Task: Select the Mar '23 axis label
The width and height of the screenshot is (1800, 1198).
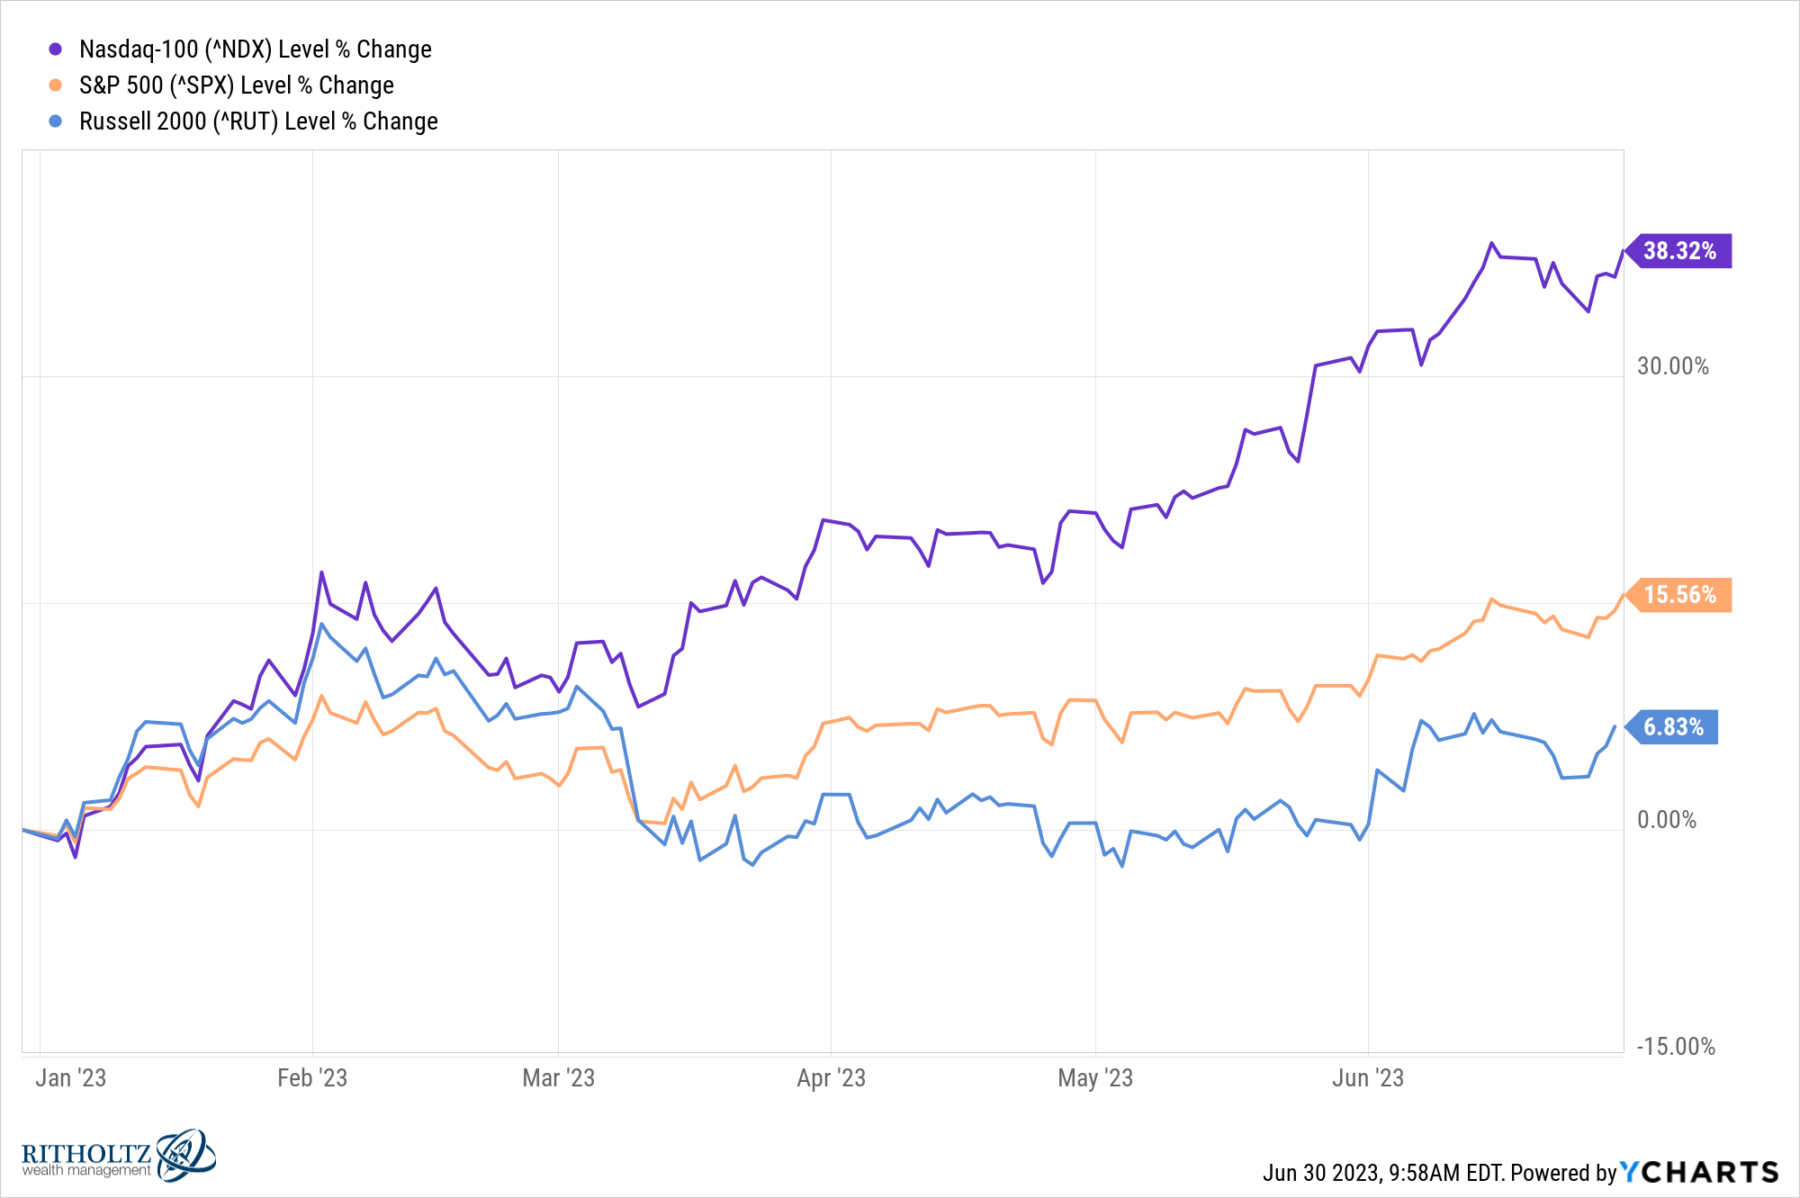Action: pyautogui.click(x=558, y=1078)
